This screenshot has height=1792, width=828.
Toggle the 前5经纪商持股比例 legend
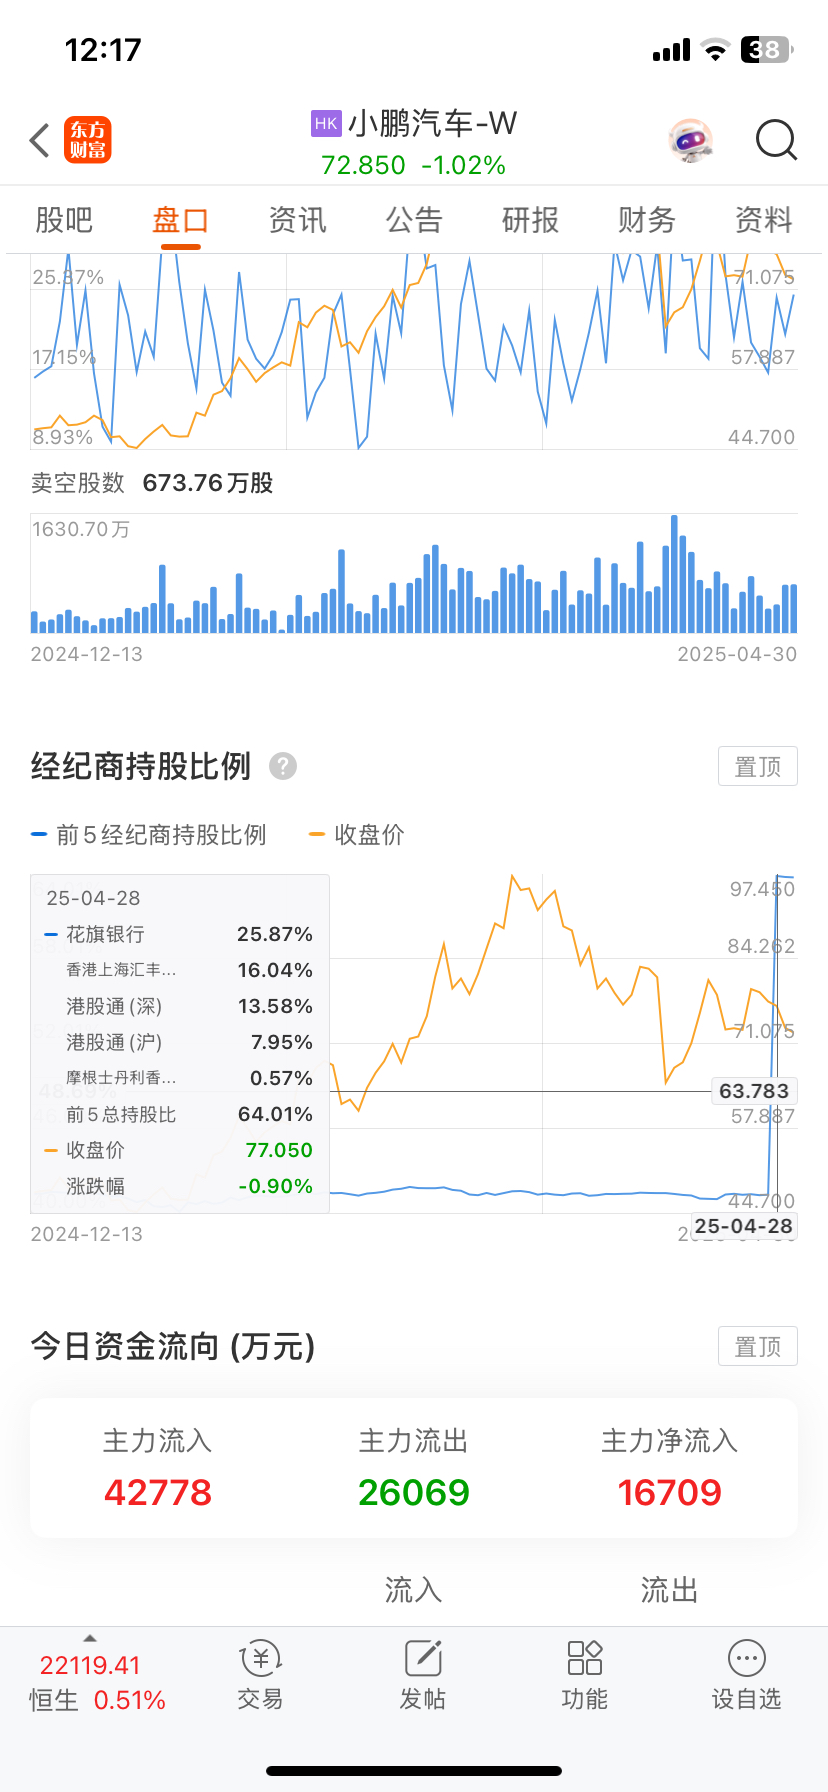(149, 835)
